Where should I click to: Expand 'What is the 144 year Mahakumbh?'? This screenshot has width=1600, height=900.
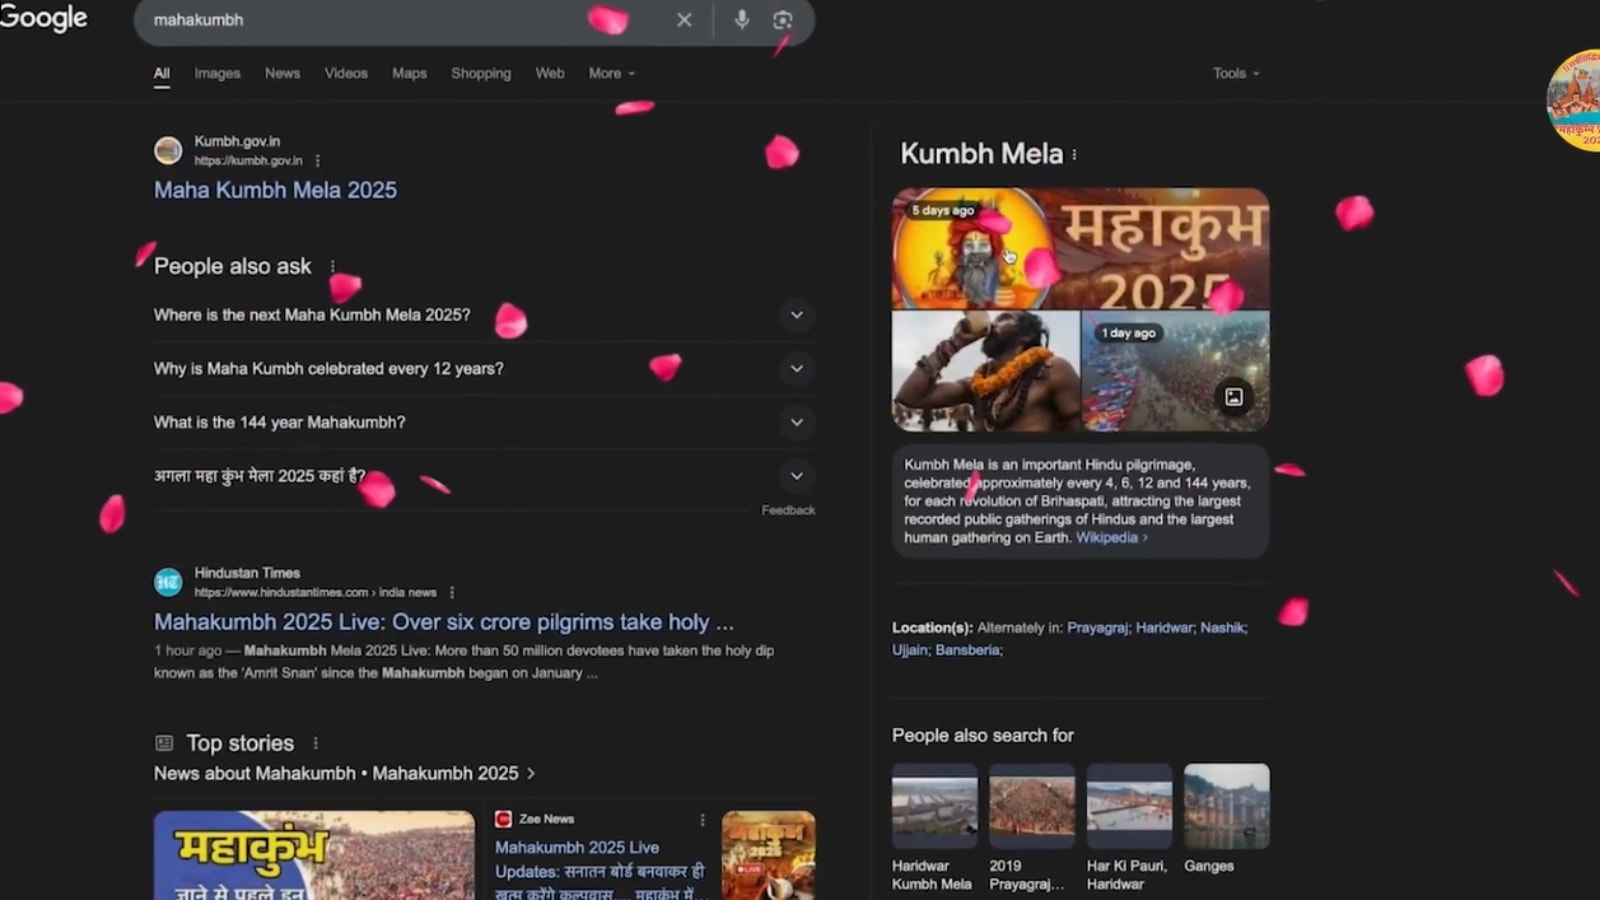(x=796, y=422)
